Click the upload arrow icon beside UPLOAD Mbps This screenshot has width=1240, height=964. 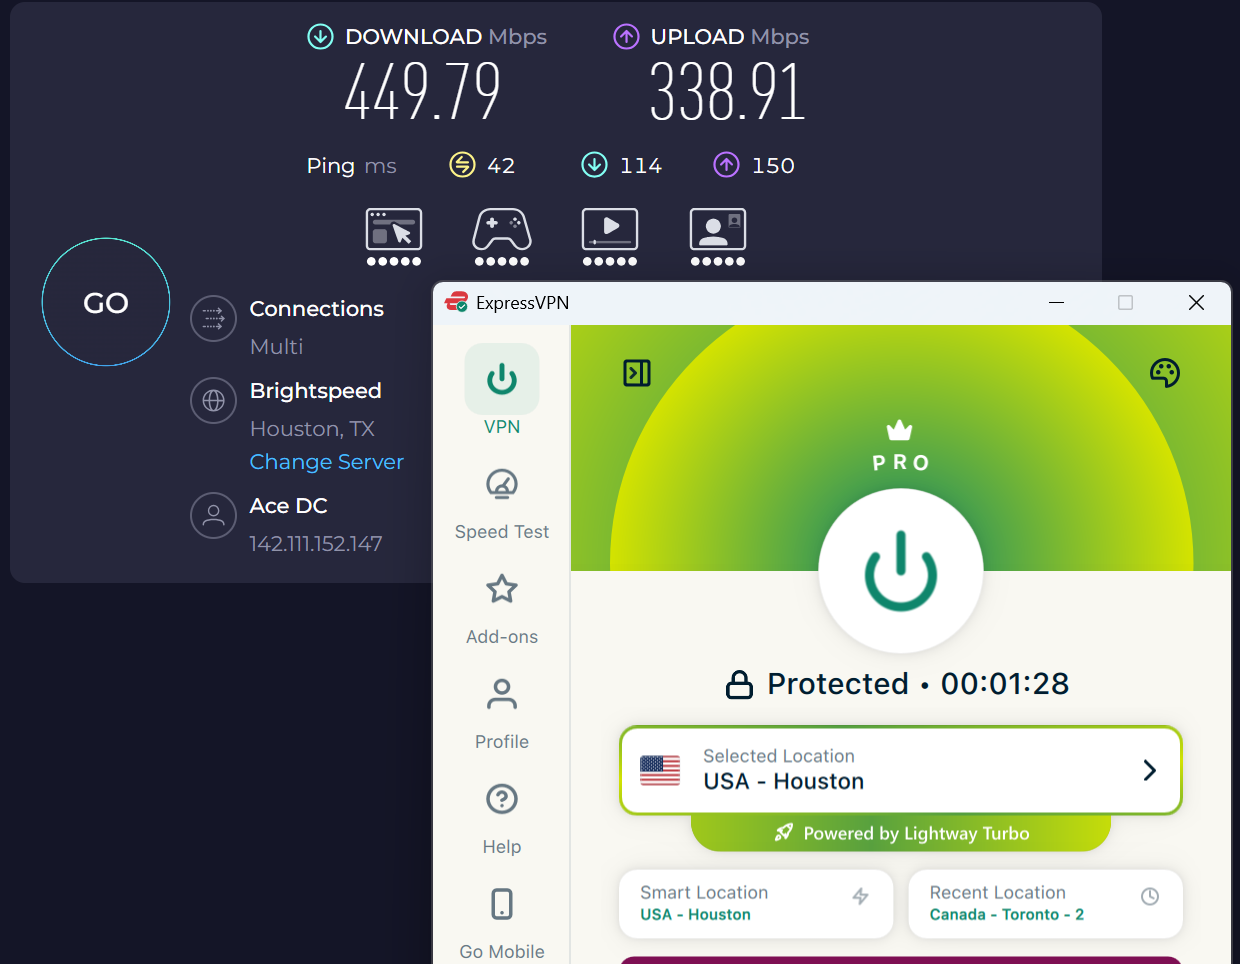pyautogui.click(x=626, y=37)
